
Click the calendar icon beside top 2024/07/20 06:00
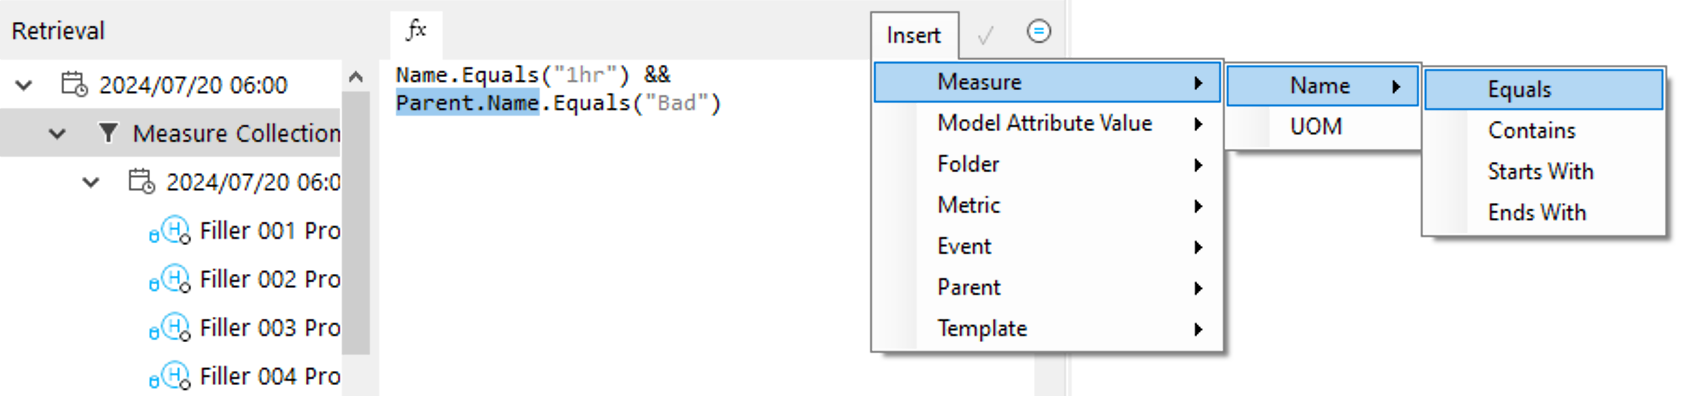[74, 84]
